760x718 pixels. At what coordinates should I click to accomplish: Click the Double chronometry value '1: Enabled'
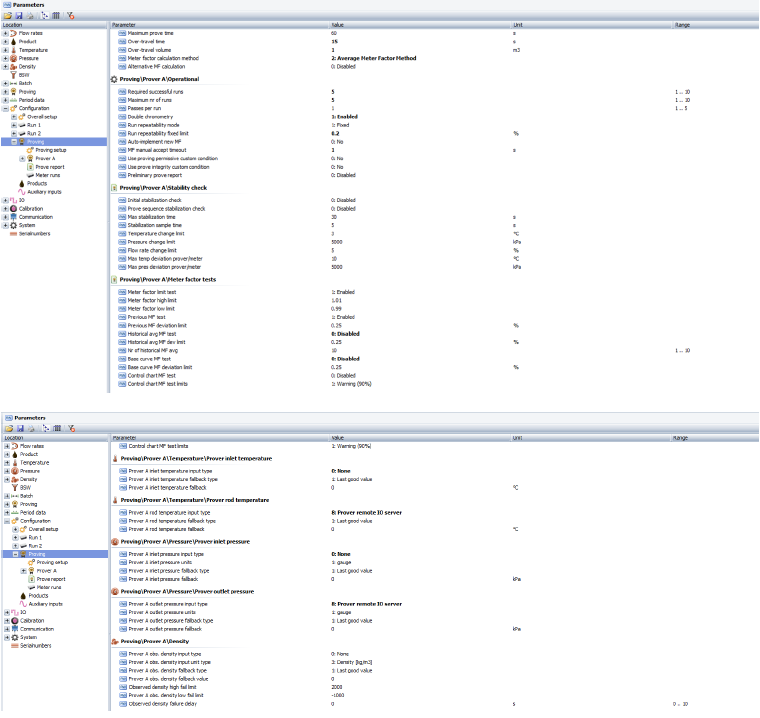(x=344, y=117)
